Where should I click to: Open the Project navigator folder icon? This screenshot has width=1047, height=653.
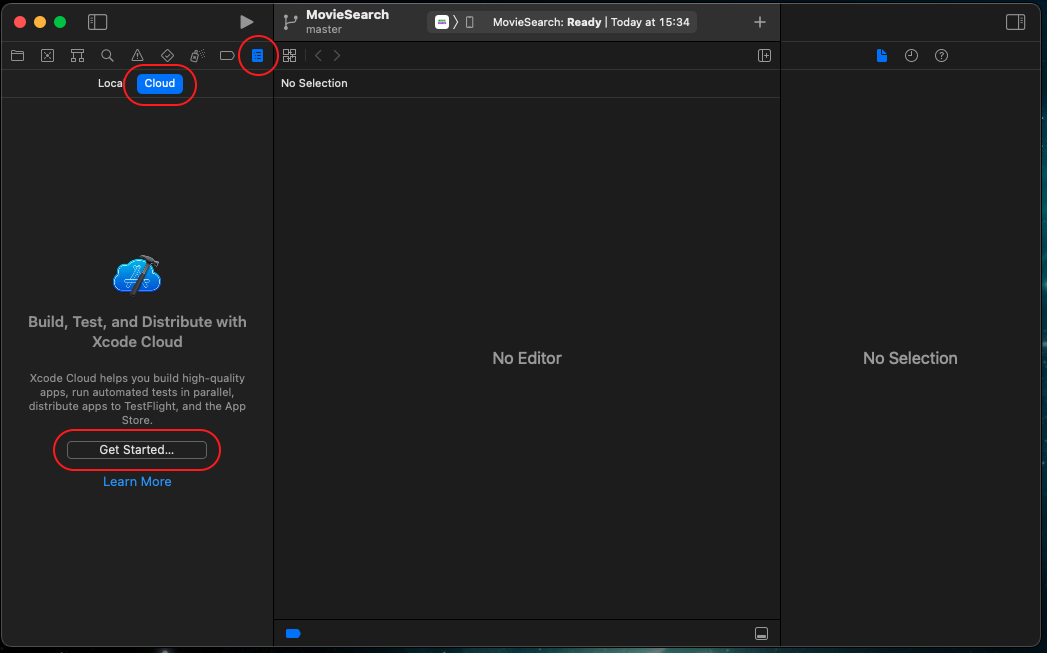(17, 55)
